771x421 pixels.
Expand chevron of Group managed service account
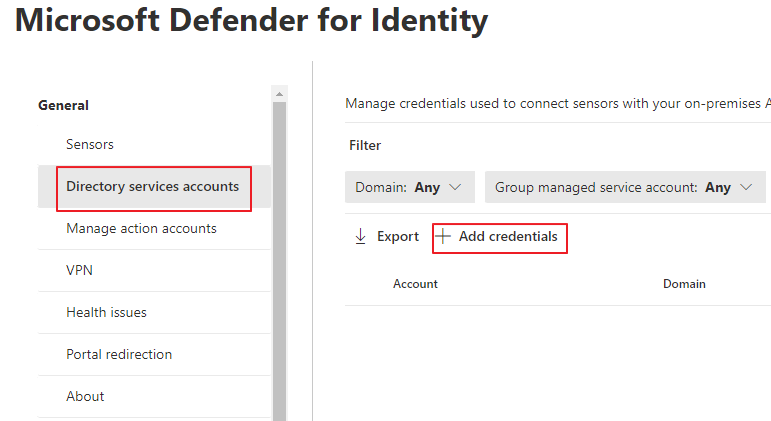pos(746,187)
